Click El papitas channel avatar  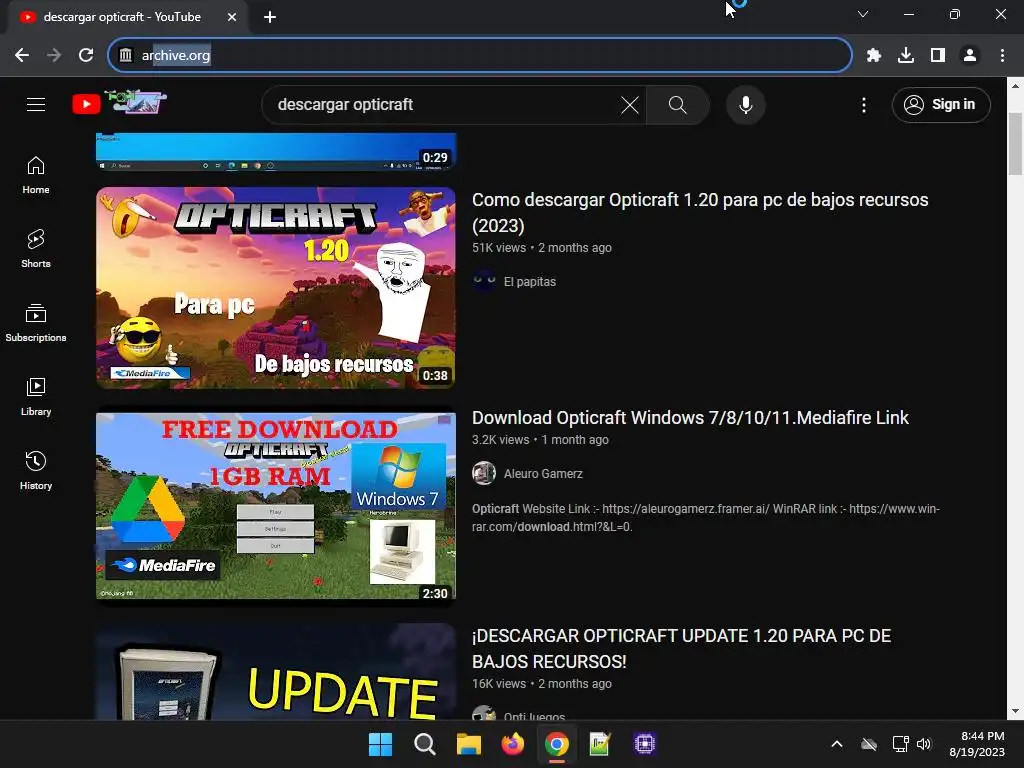pyautogui.click(x=484, y=281)
